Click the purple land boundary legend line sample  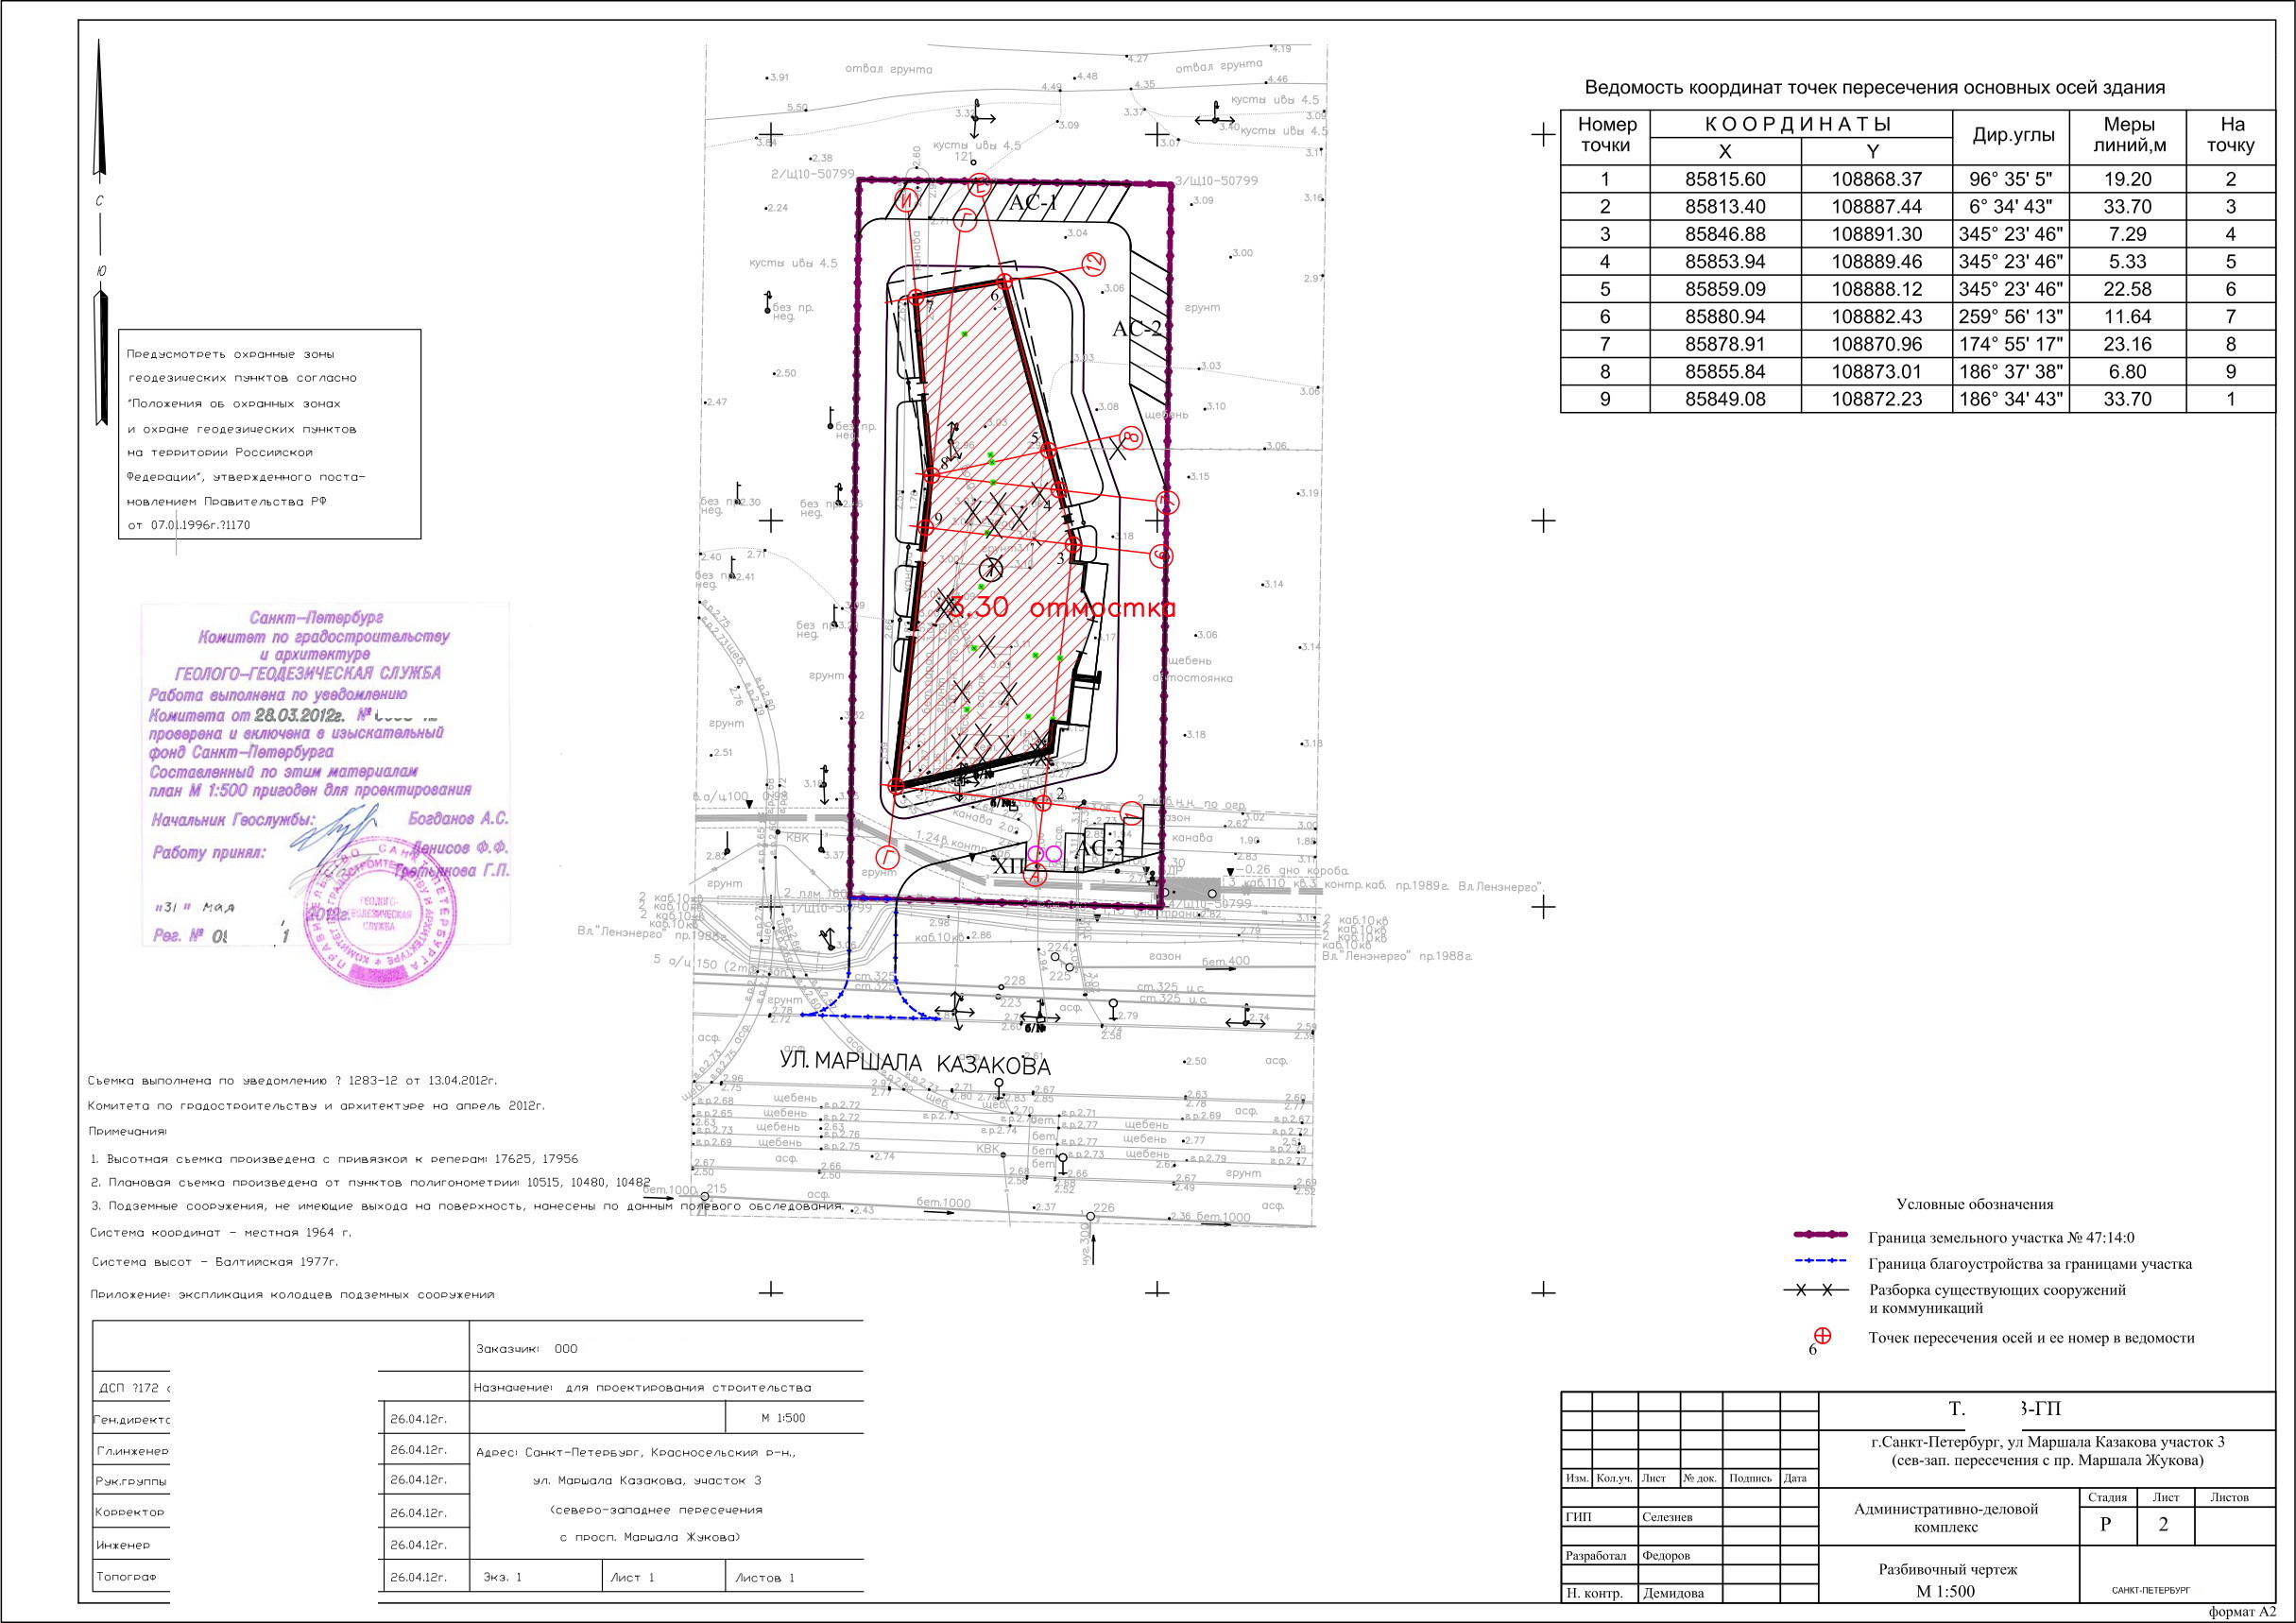tap(1822, 1236)
